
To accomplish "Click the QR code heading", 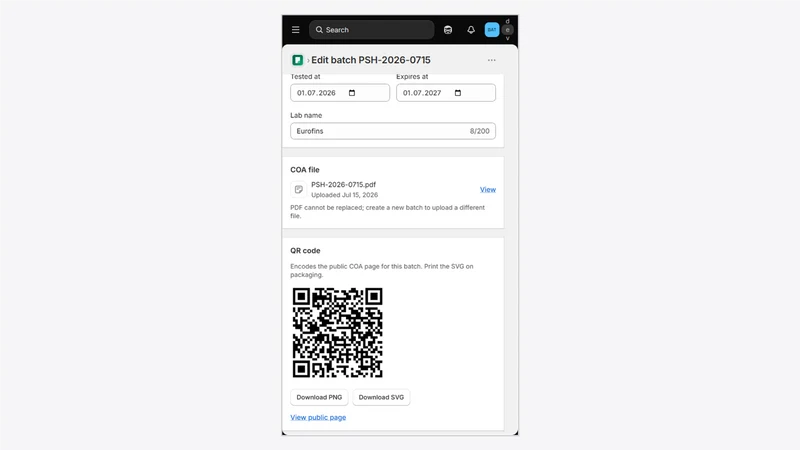I will coord(305,251).
